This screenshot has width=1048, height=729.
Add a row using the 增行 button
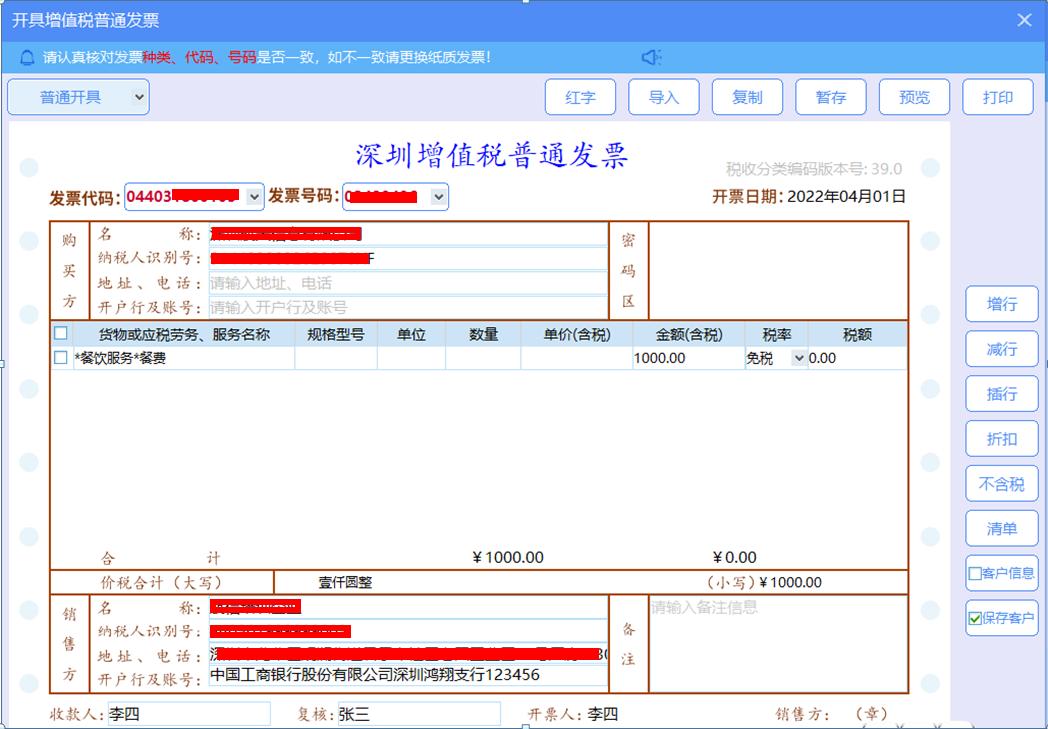coord(1001,304)
